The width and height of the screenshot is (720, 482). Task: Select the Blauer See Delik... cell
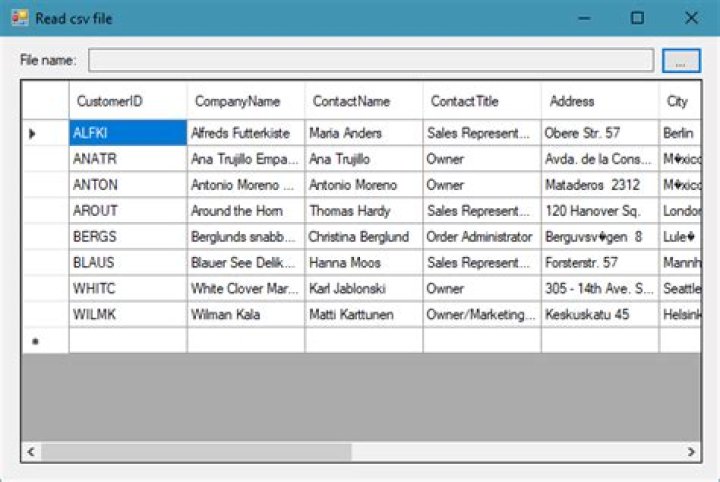246,263
